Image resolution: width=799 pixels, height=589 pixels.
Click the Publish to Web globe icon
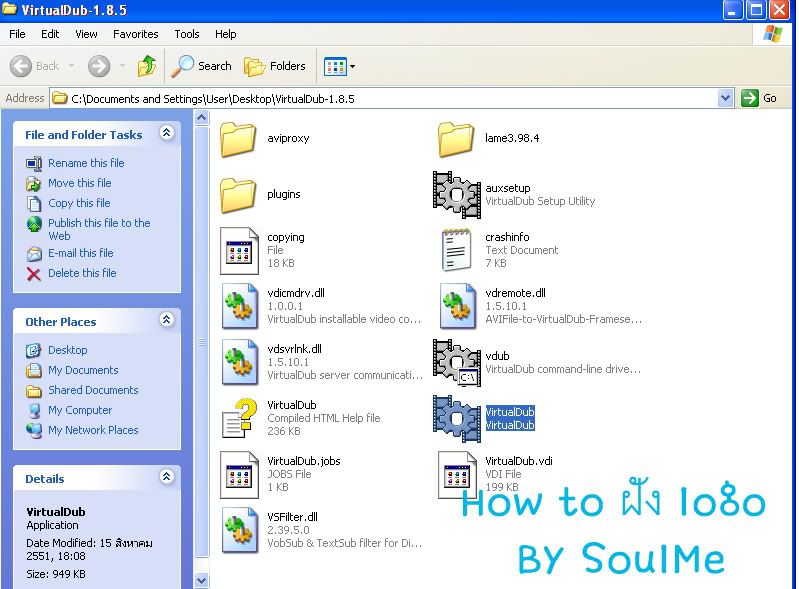(34, 224)
